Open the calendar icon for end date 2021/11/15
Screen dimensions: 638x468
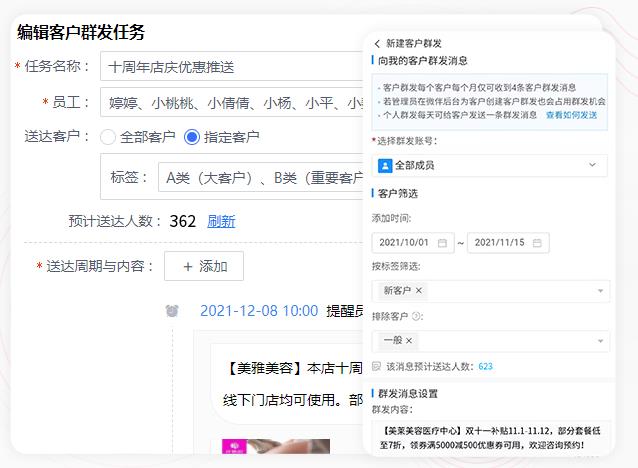[537, 242]
